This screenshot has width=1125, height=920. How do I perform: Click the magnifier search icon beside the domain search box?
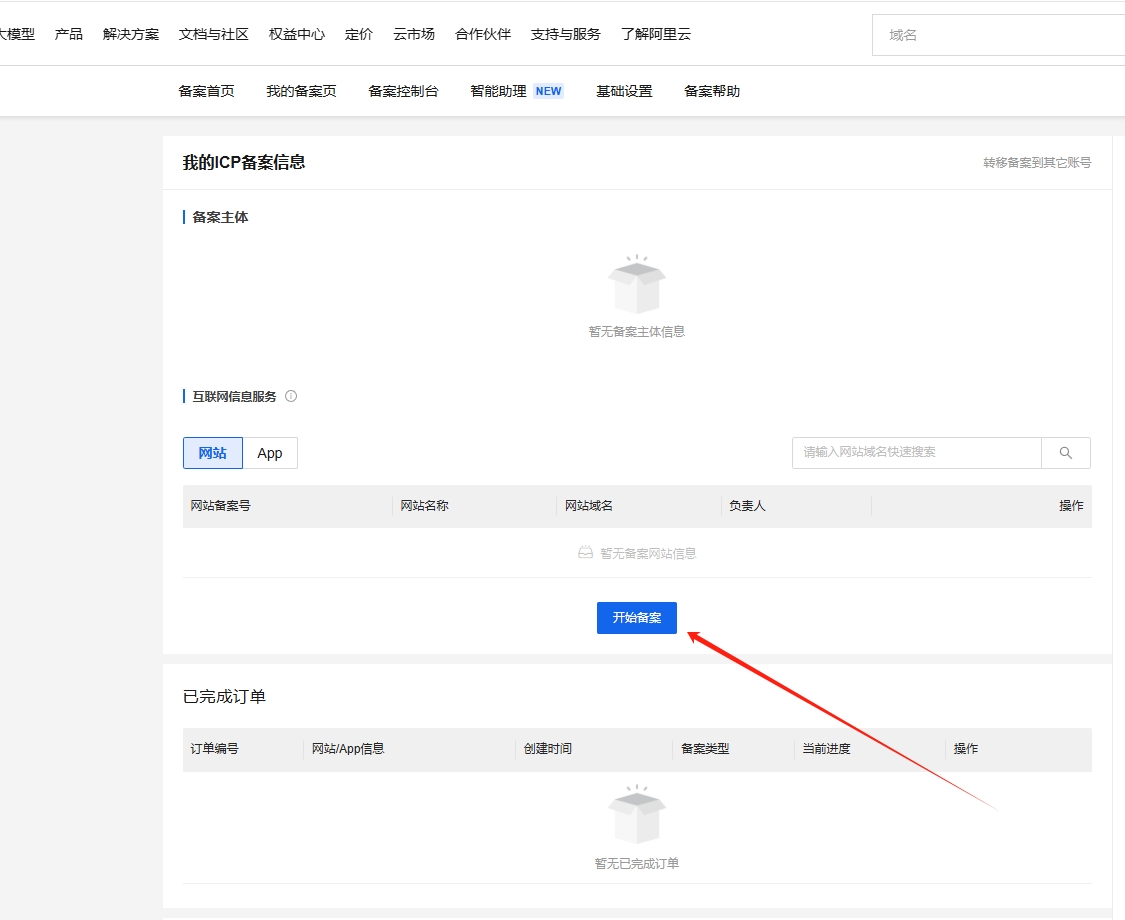[1065, 453]
